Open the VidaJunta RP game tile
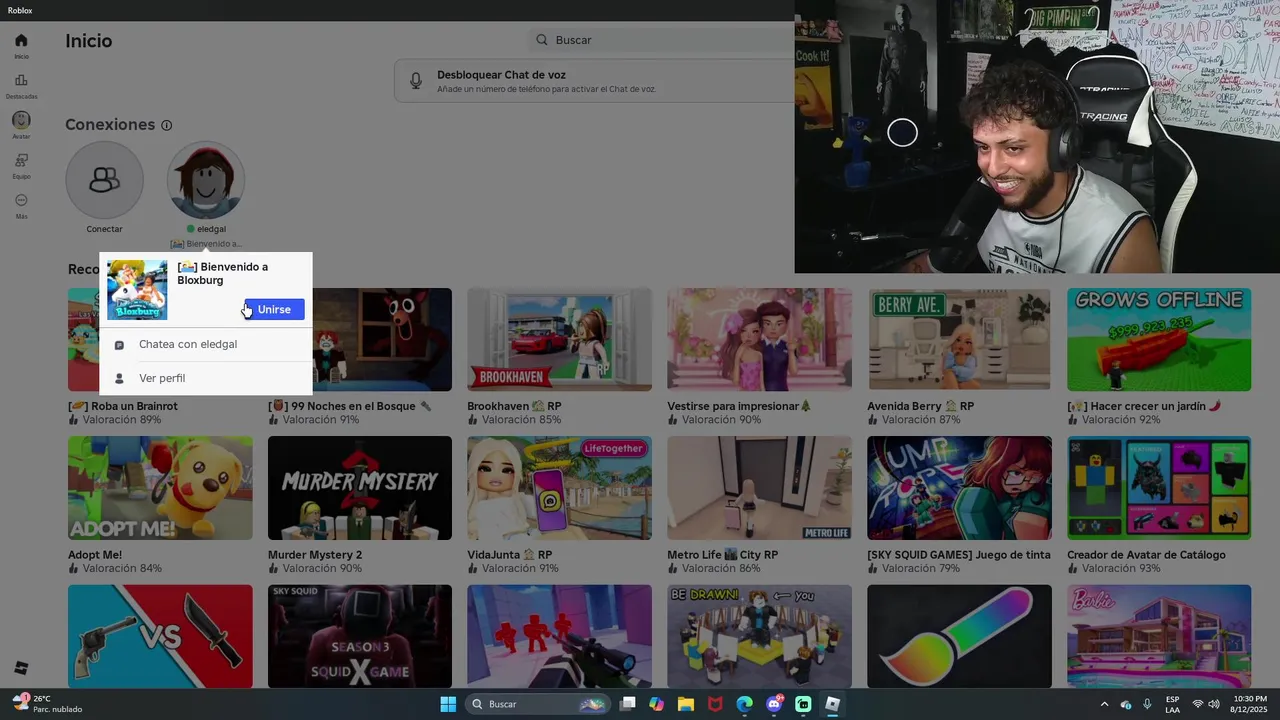This screenshot has width=1280, height=720. pyautogui.click(x=559, y=488)
